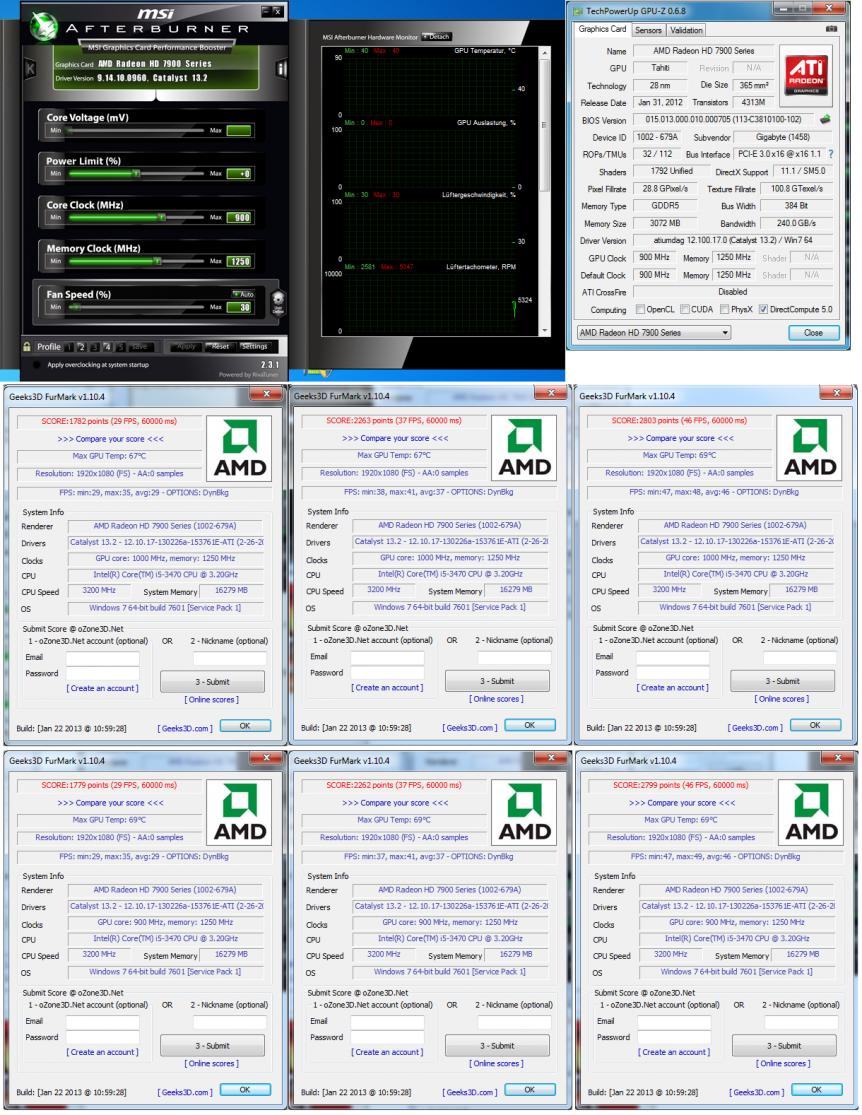862x1115 pixels.
Task: Click the profile Save button
Action: [139, 346]
